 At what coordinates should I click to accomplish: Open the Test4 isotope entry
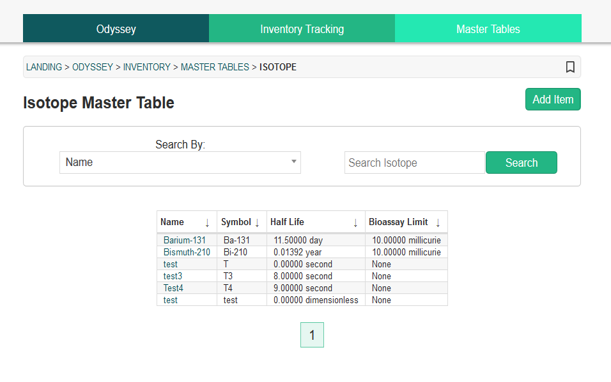pos(173,288)
